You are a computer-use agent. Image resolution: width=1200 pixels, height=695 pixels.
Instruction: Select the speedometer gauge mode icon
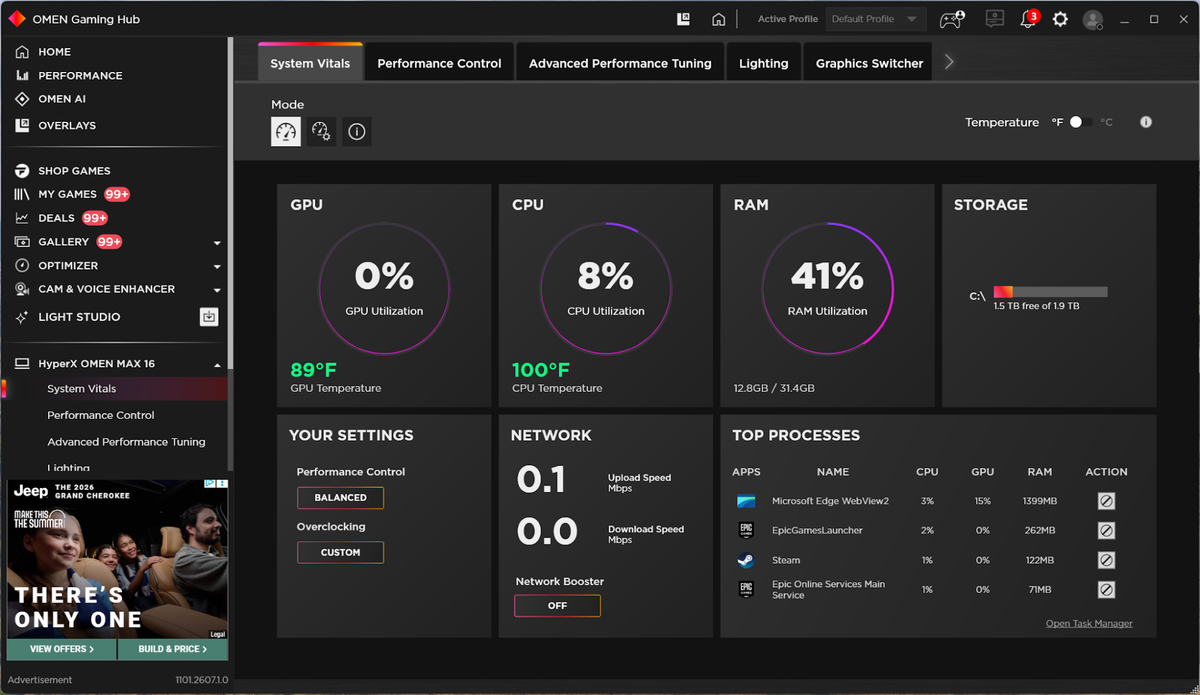[x=286, y=131]
